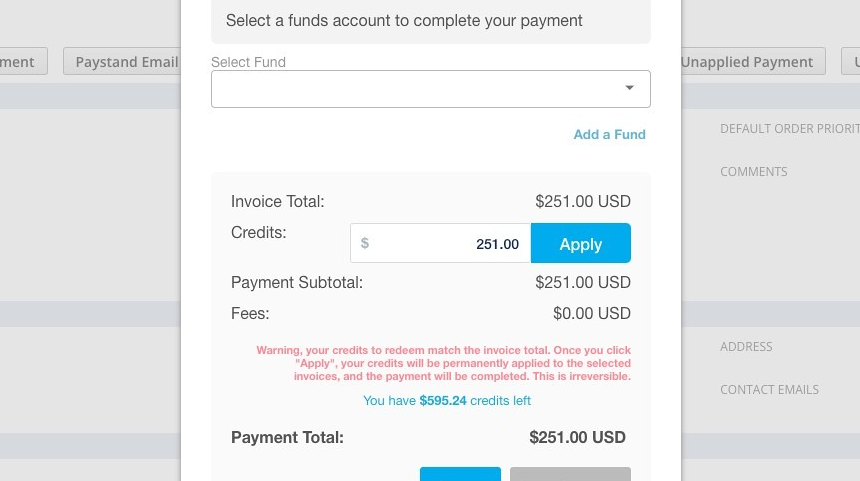860x481 pixels.
Task: Click the Invoice Total value
Action: tap(582, 201)
